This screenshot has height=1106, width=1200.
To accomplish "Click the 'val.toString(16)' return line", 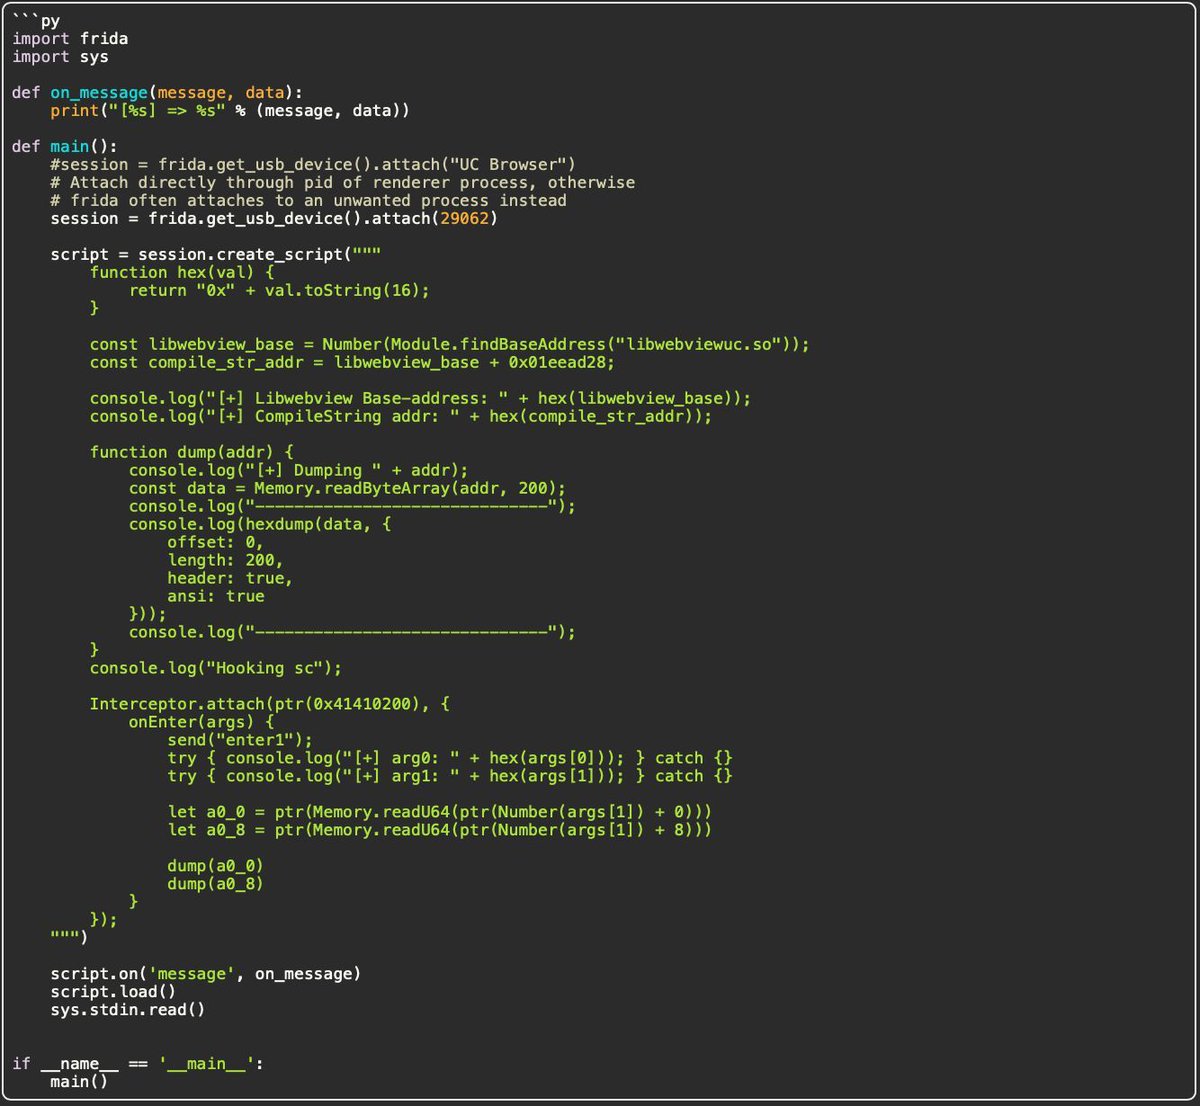I will (x=279, y=290).
